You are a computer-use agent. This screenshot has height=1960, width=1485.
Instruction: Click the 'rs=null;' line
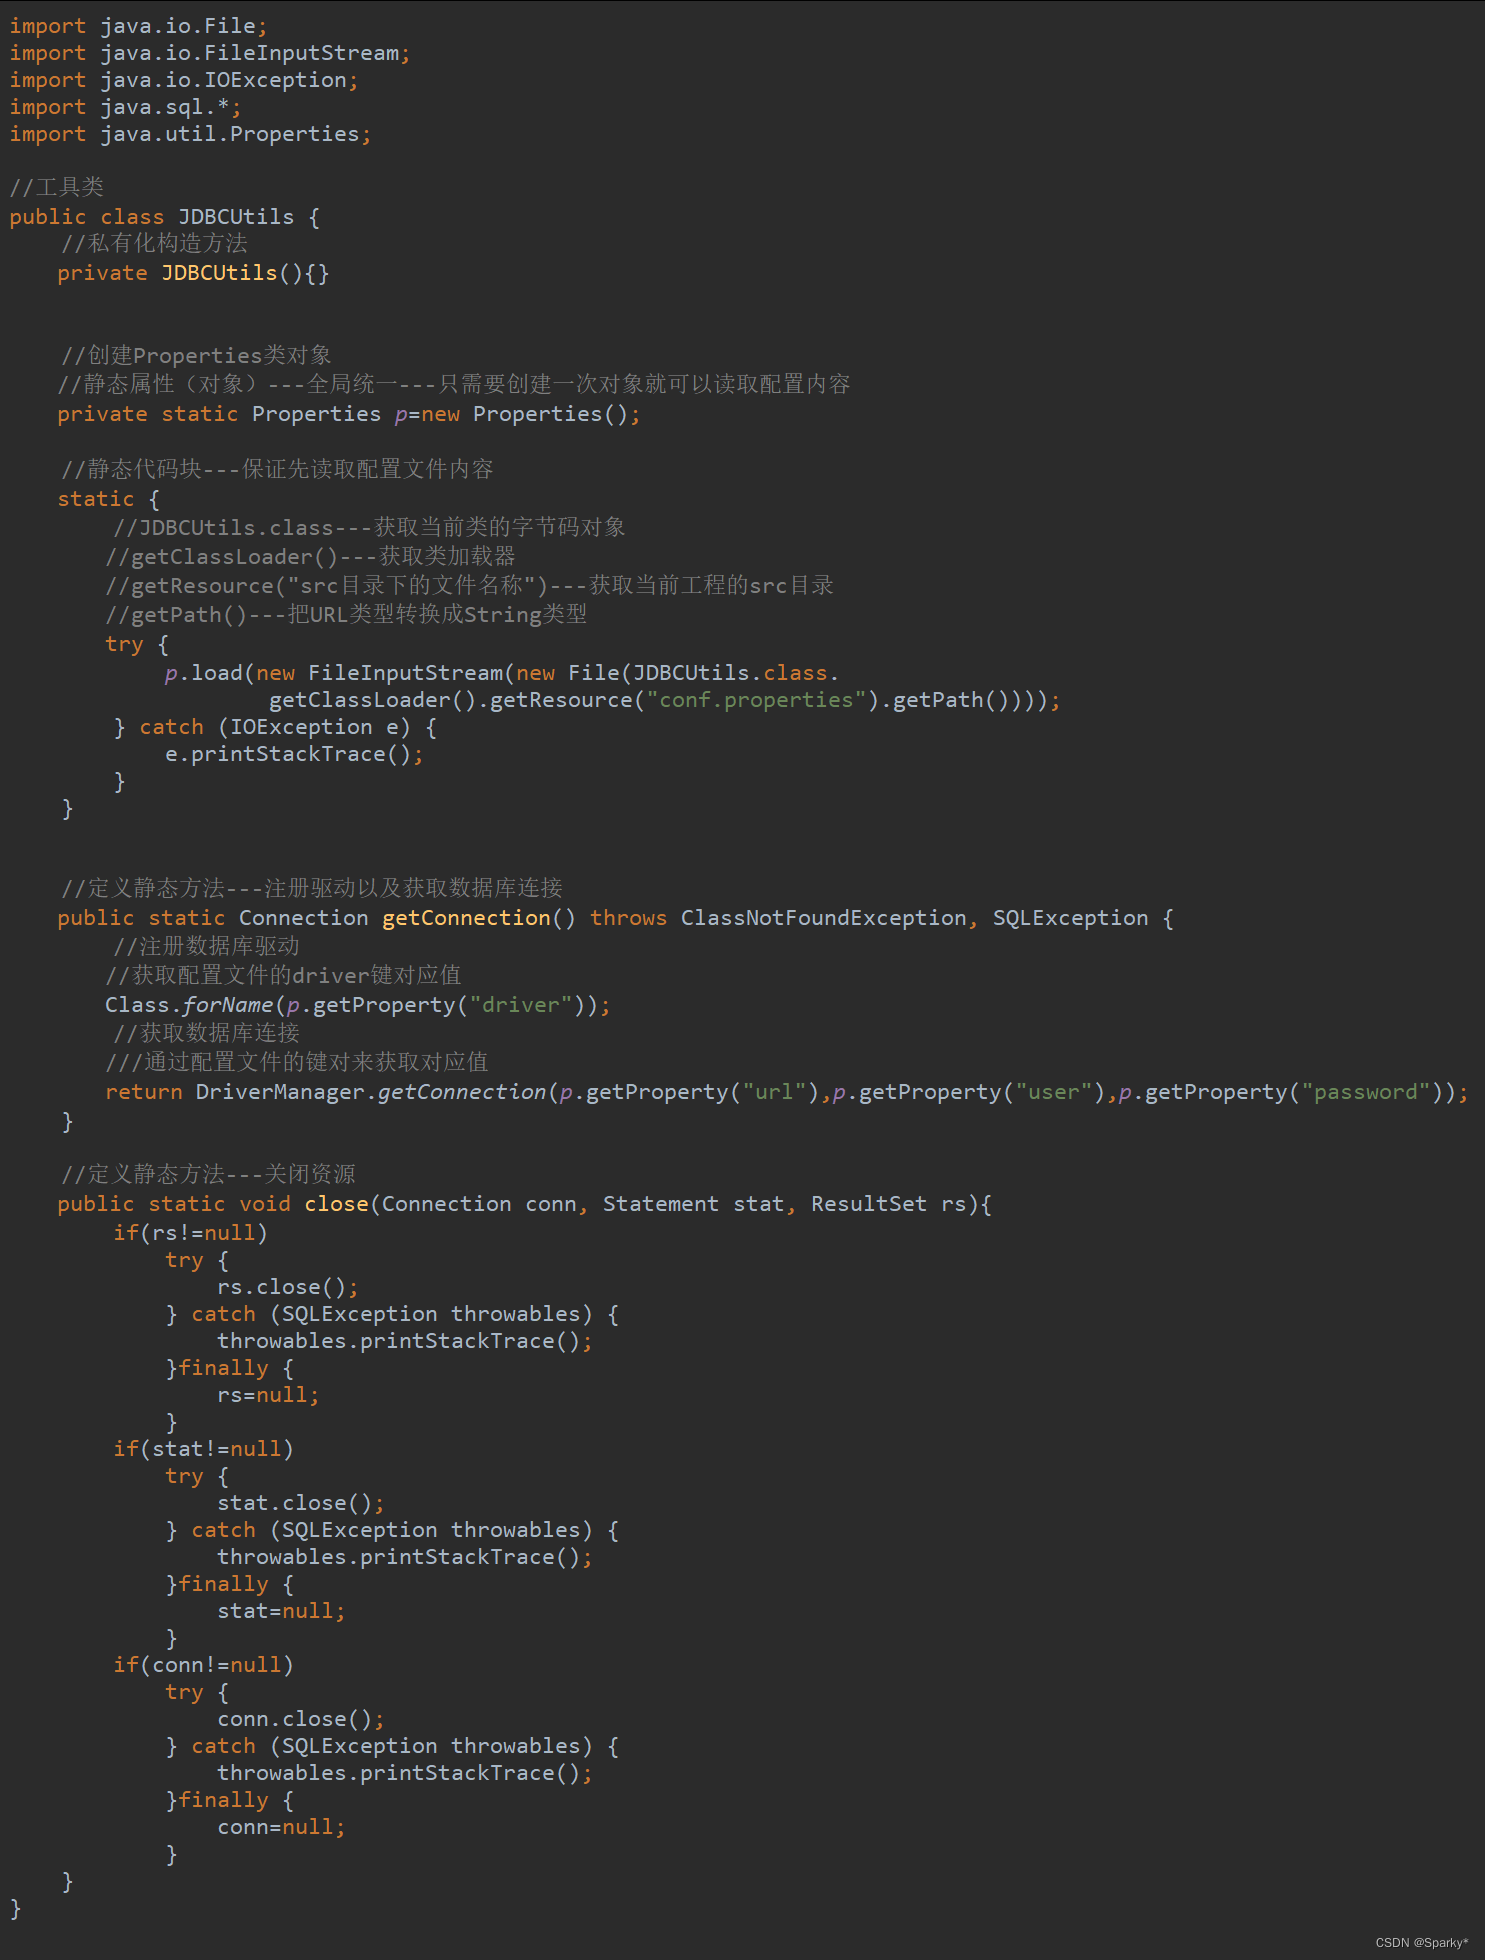[268, 1395]
